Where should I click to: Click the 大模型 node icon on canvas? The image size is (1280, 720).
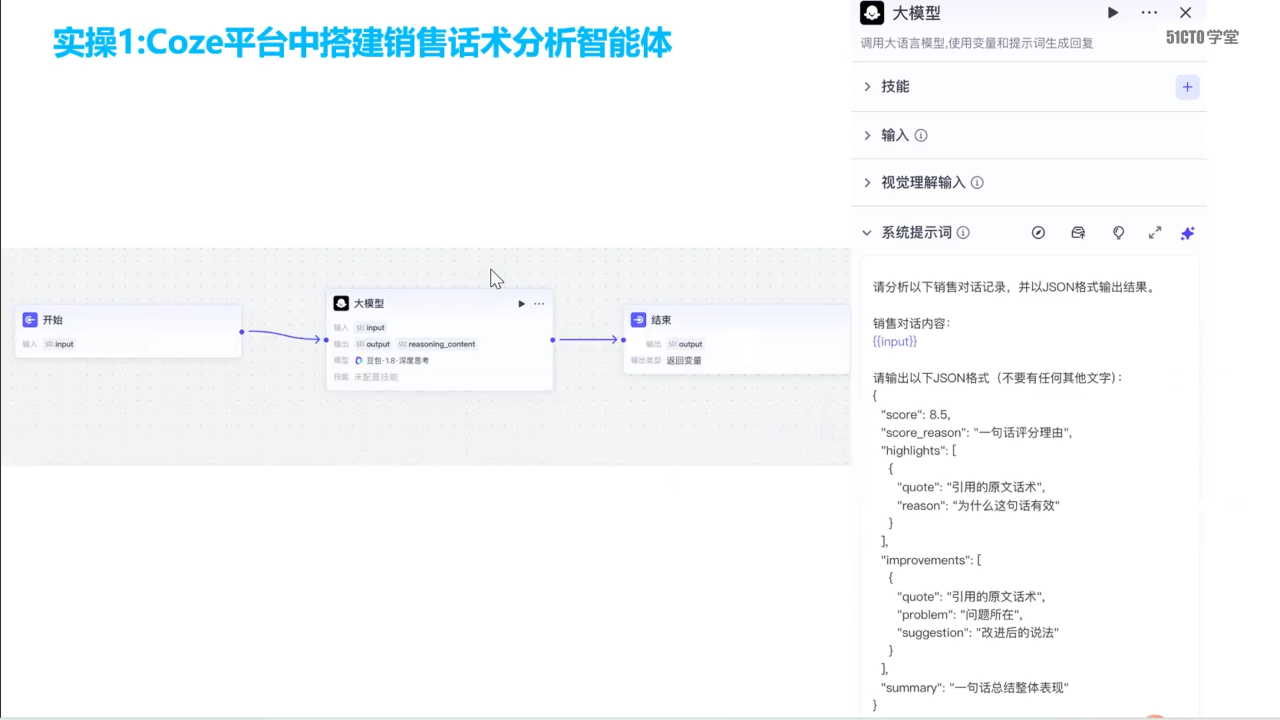click(341, 303)
